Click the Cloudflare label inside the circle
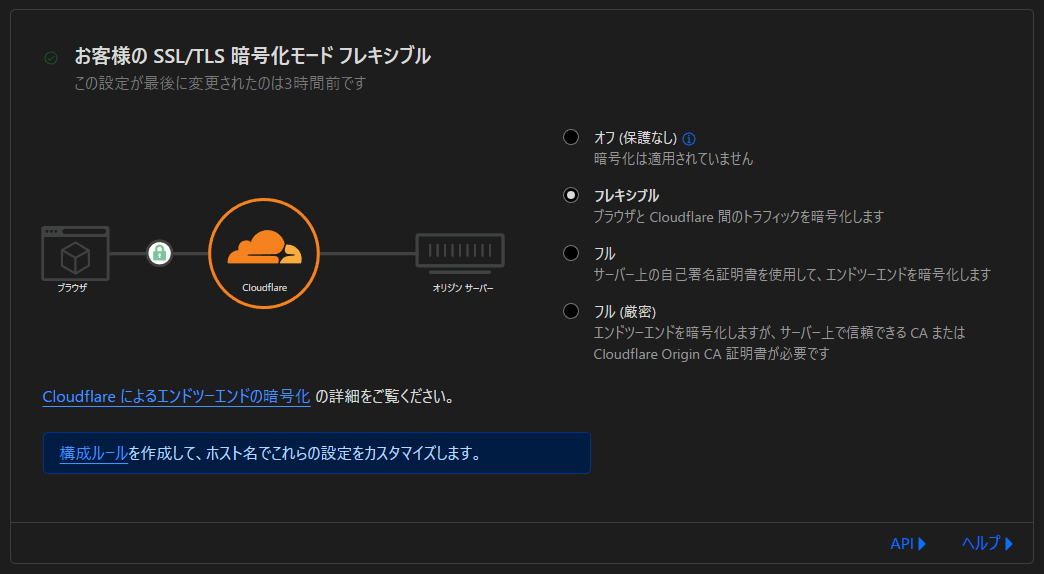This screenshot has height=574, width=1044. pos(264,288)
